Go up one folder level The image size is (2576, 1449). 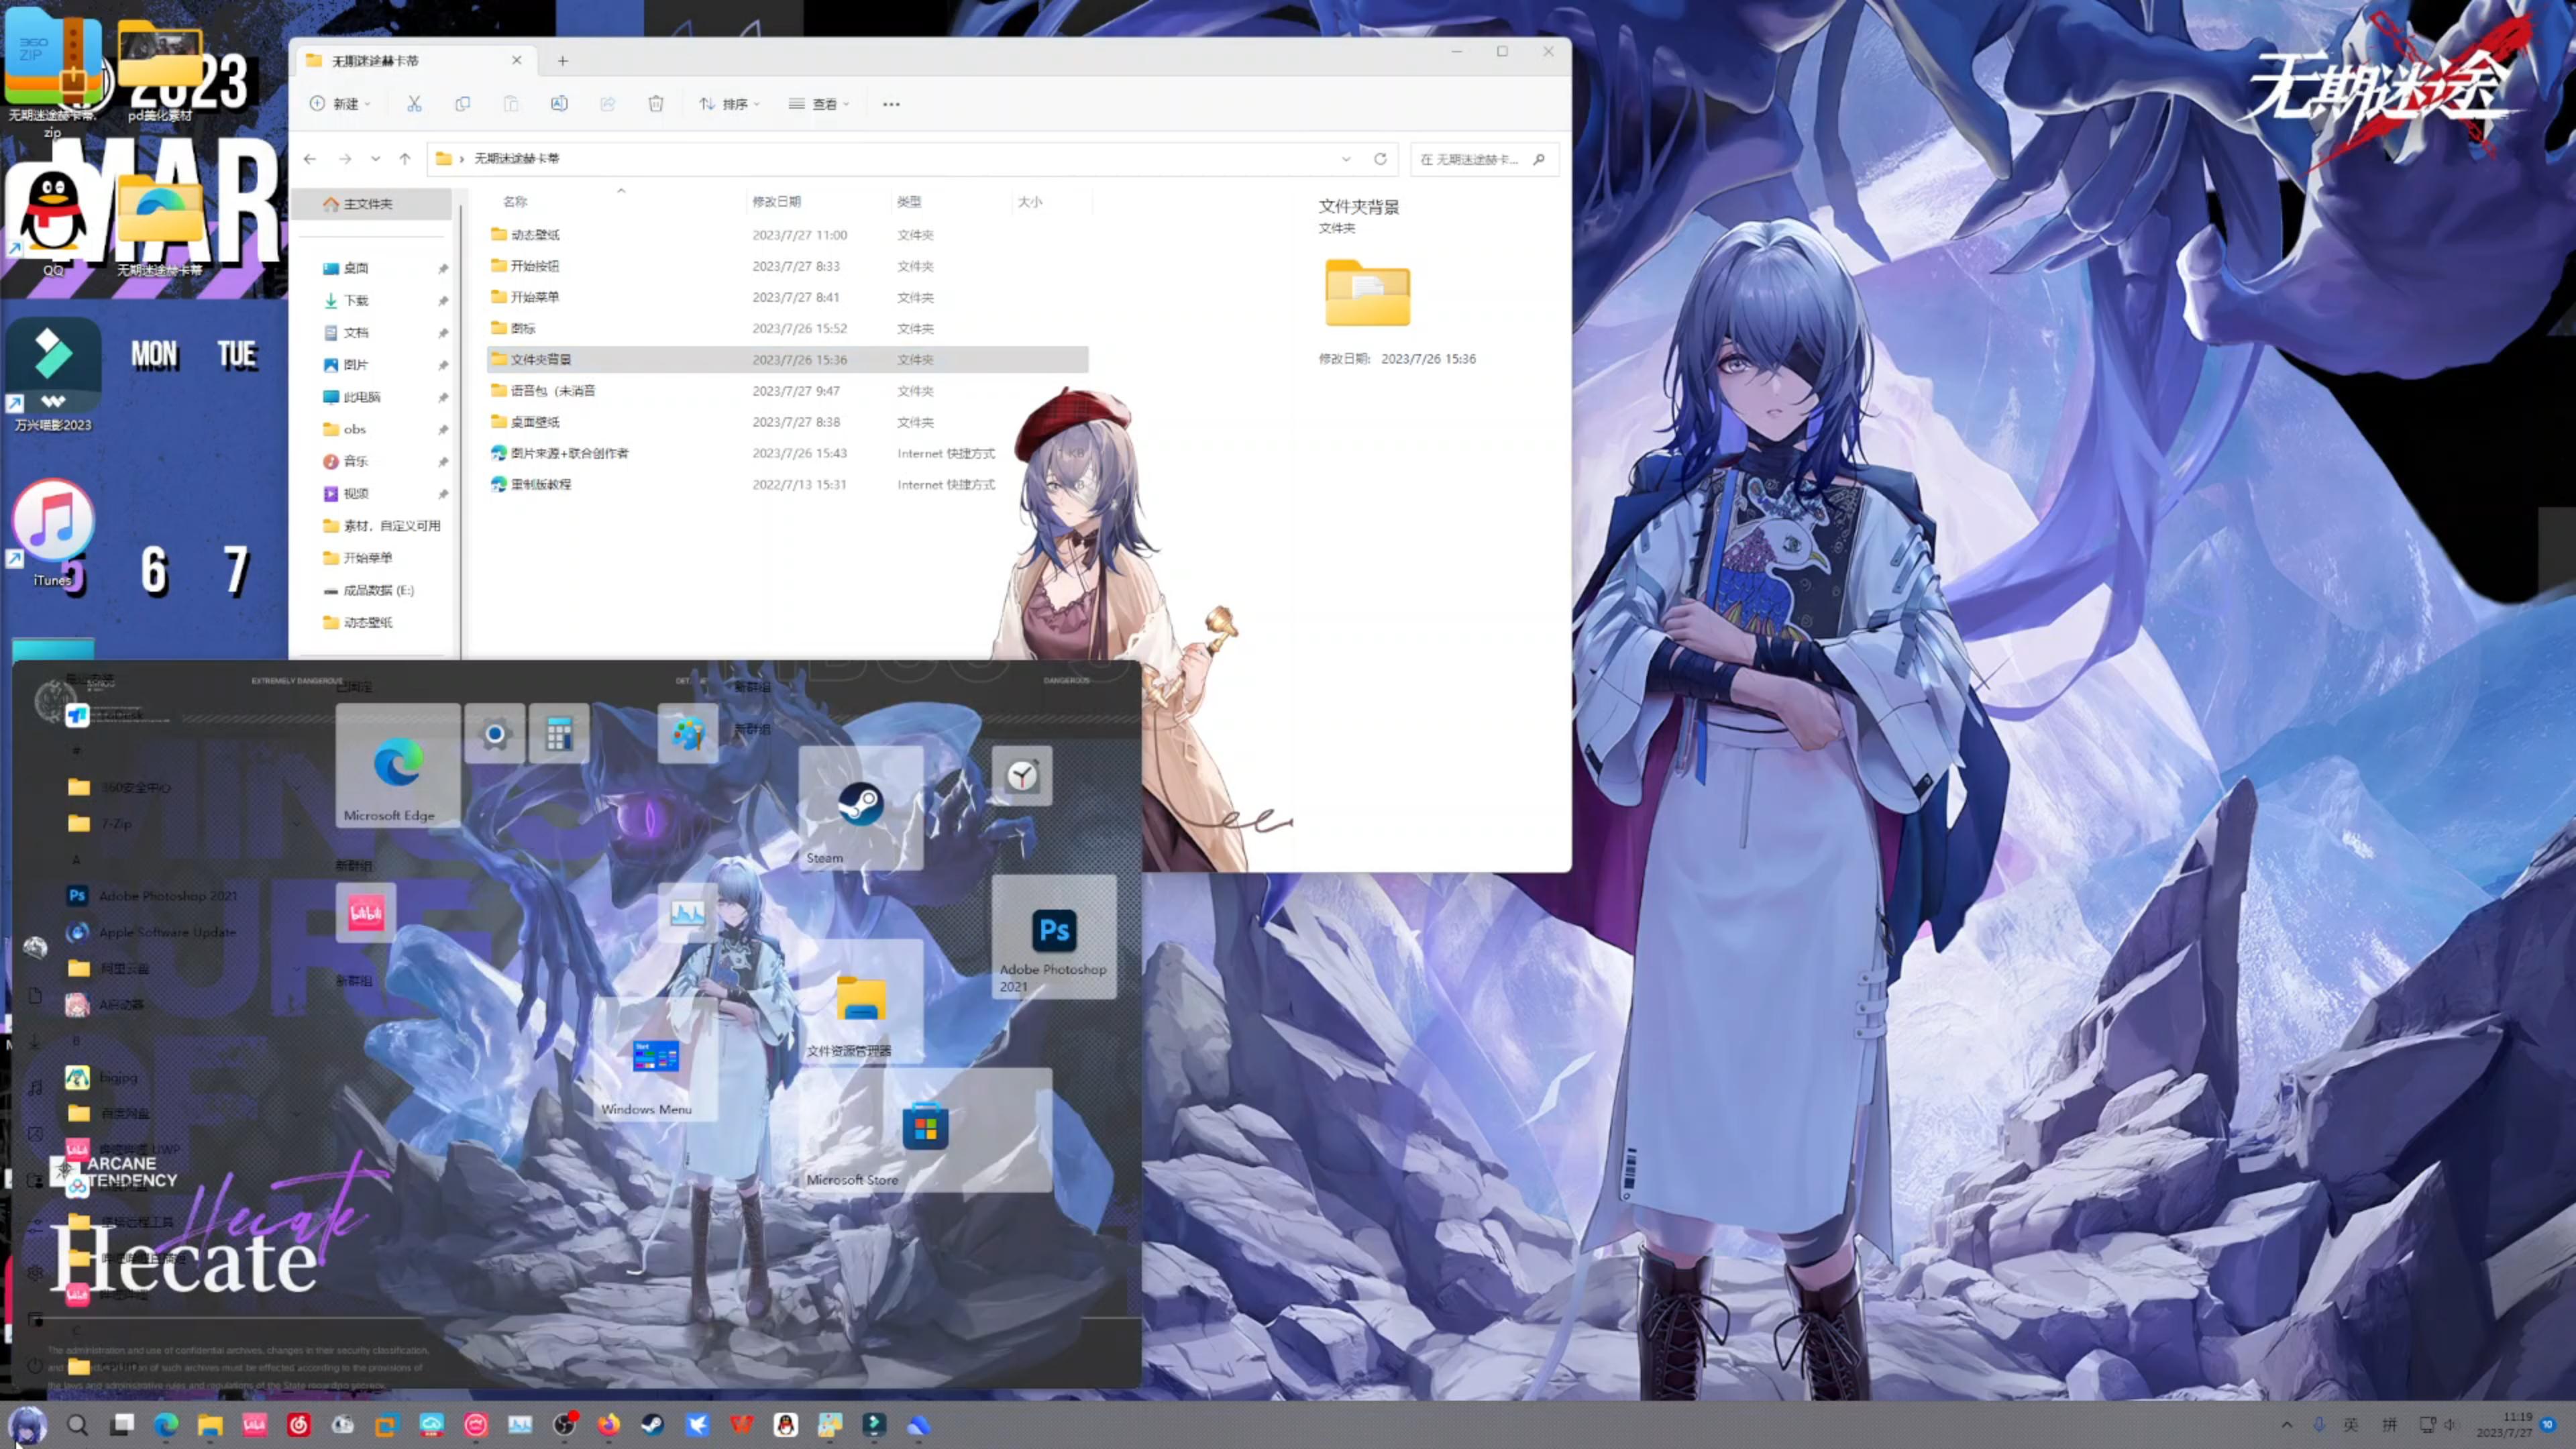(405, 159)
